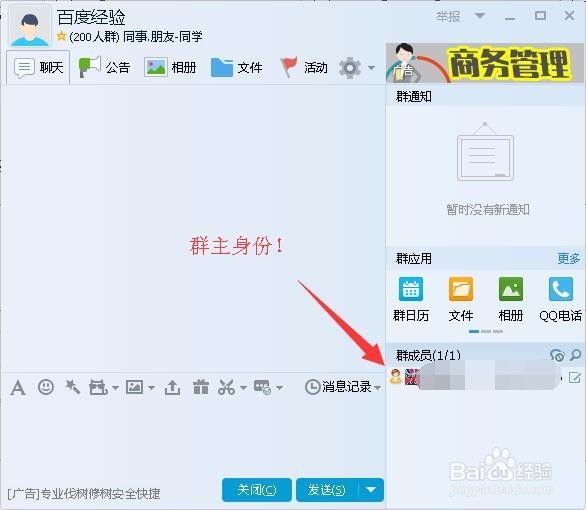Click the group owner member row

[485, 377]
